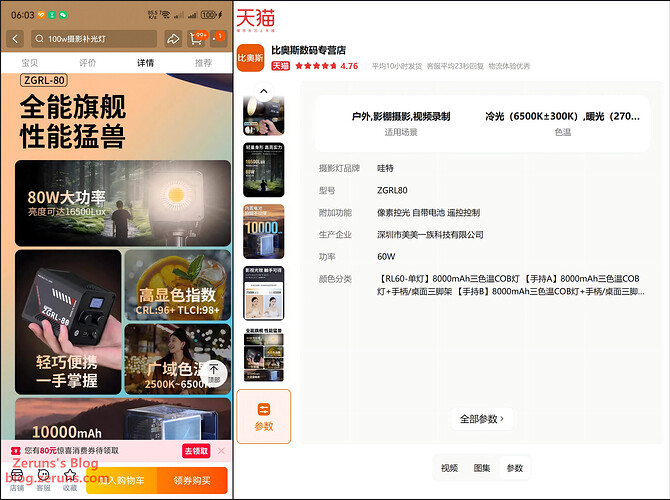Screen dimensions: 670x500
Task: Tap the back arrow beside search bar
Action: tap(16, 39)
